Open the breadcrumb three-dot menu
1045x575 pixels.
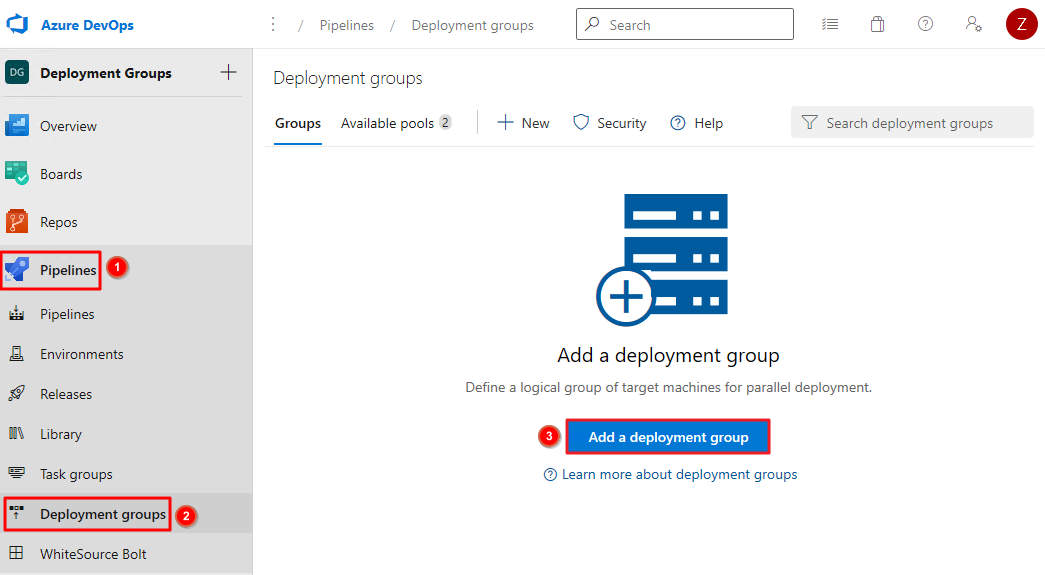(273, 25)
